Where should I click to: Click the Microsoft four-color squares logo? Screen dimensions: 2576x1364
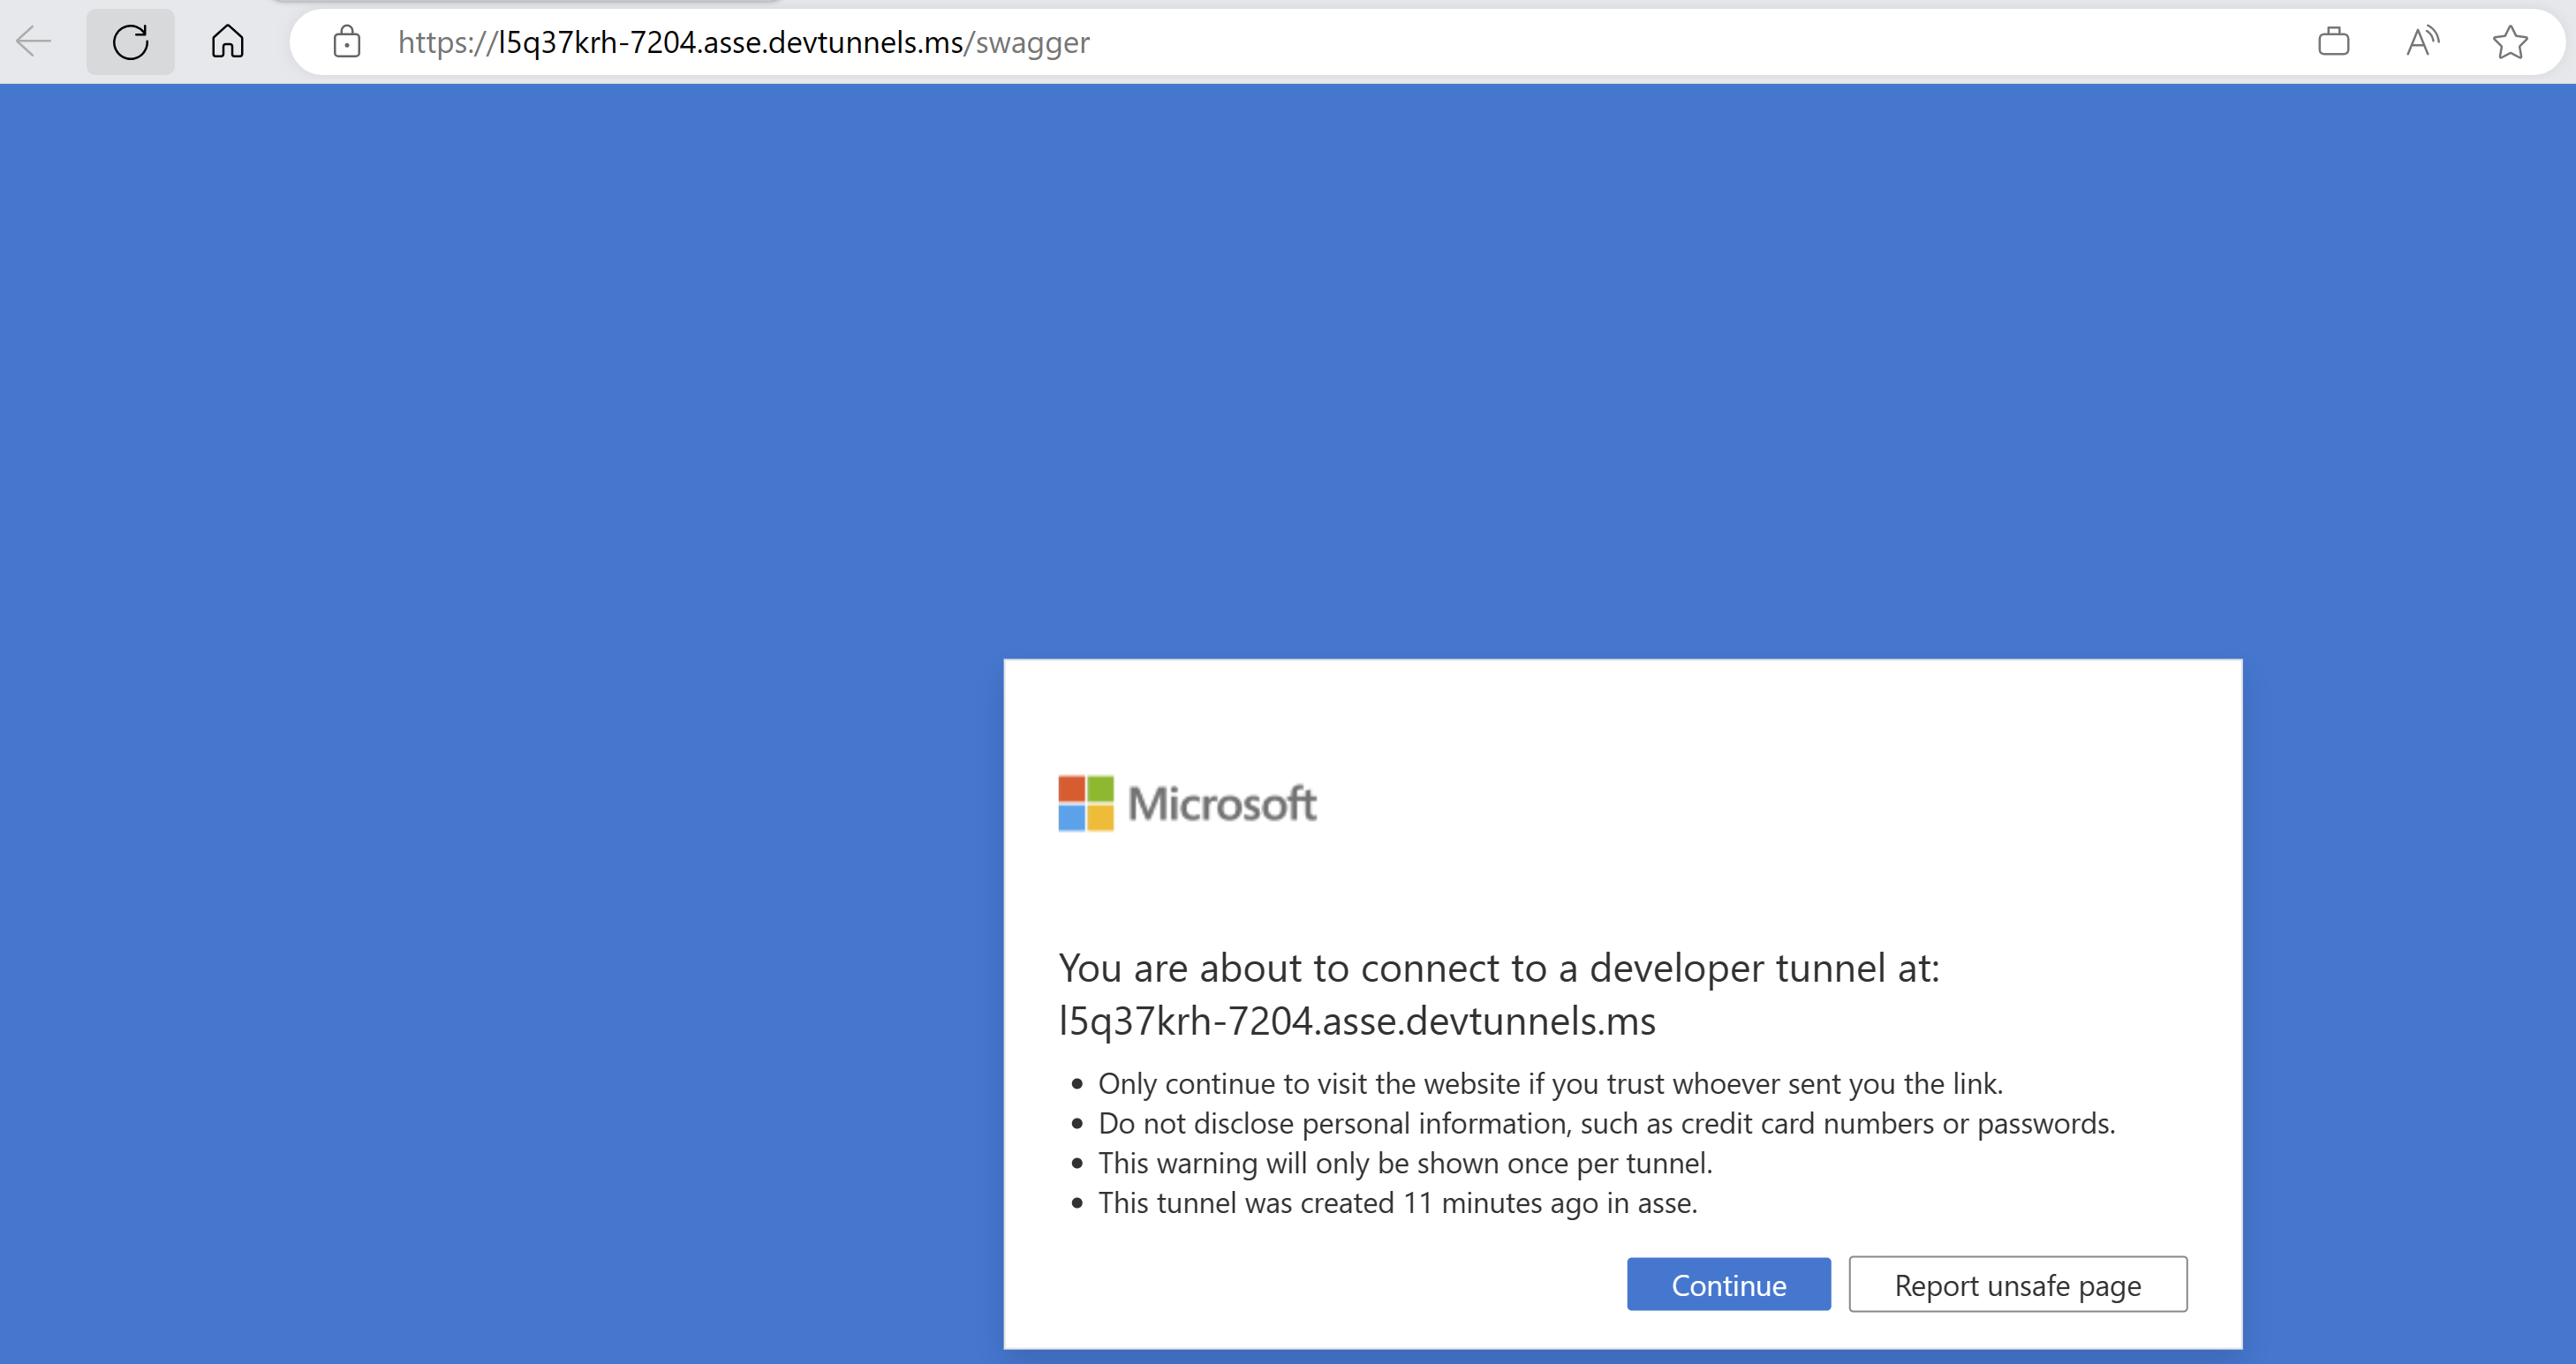click(1085, 803)
